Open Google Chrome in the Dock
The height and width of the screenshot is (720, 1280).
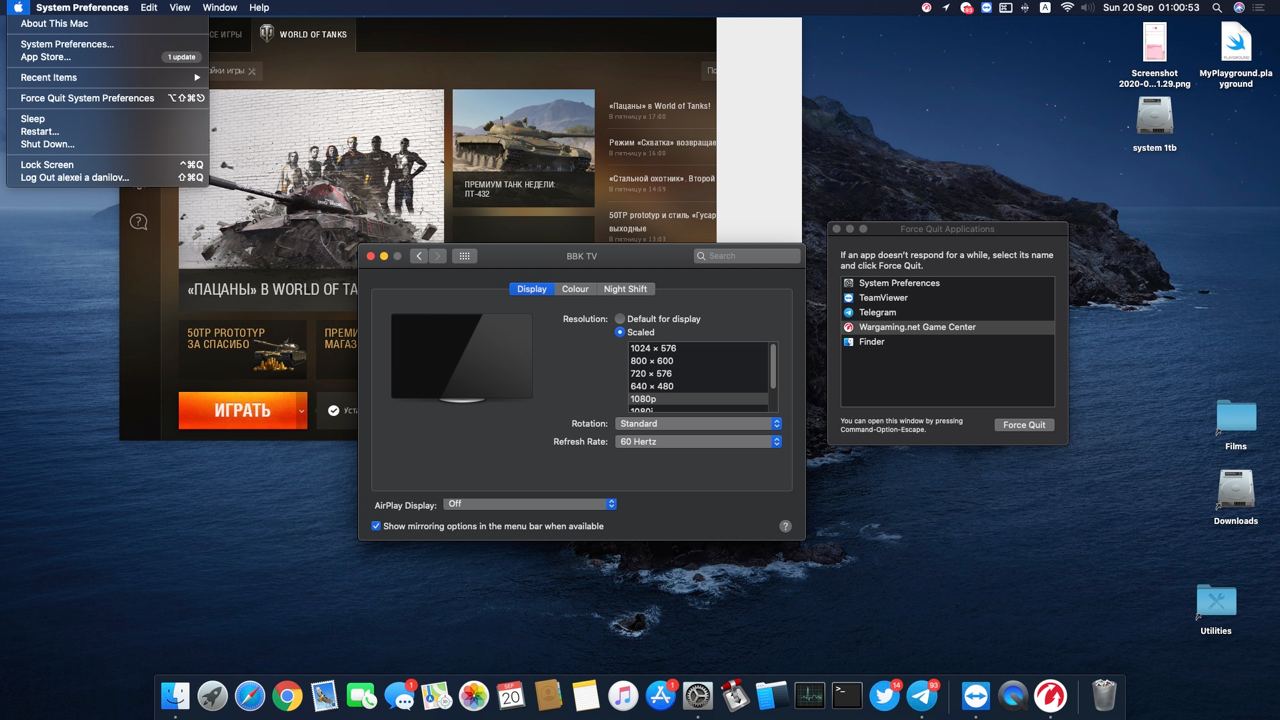point(287,695)
